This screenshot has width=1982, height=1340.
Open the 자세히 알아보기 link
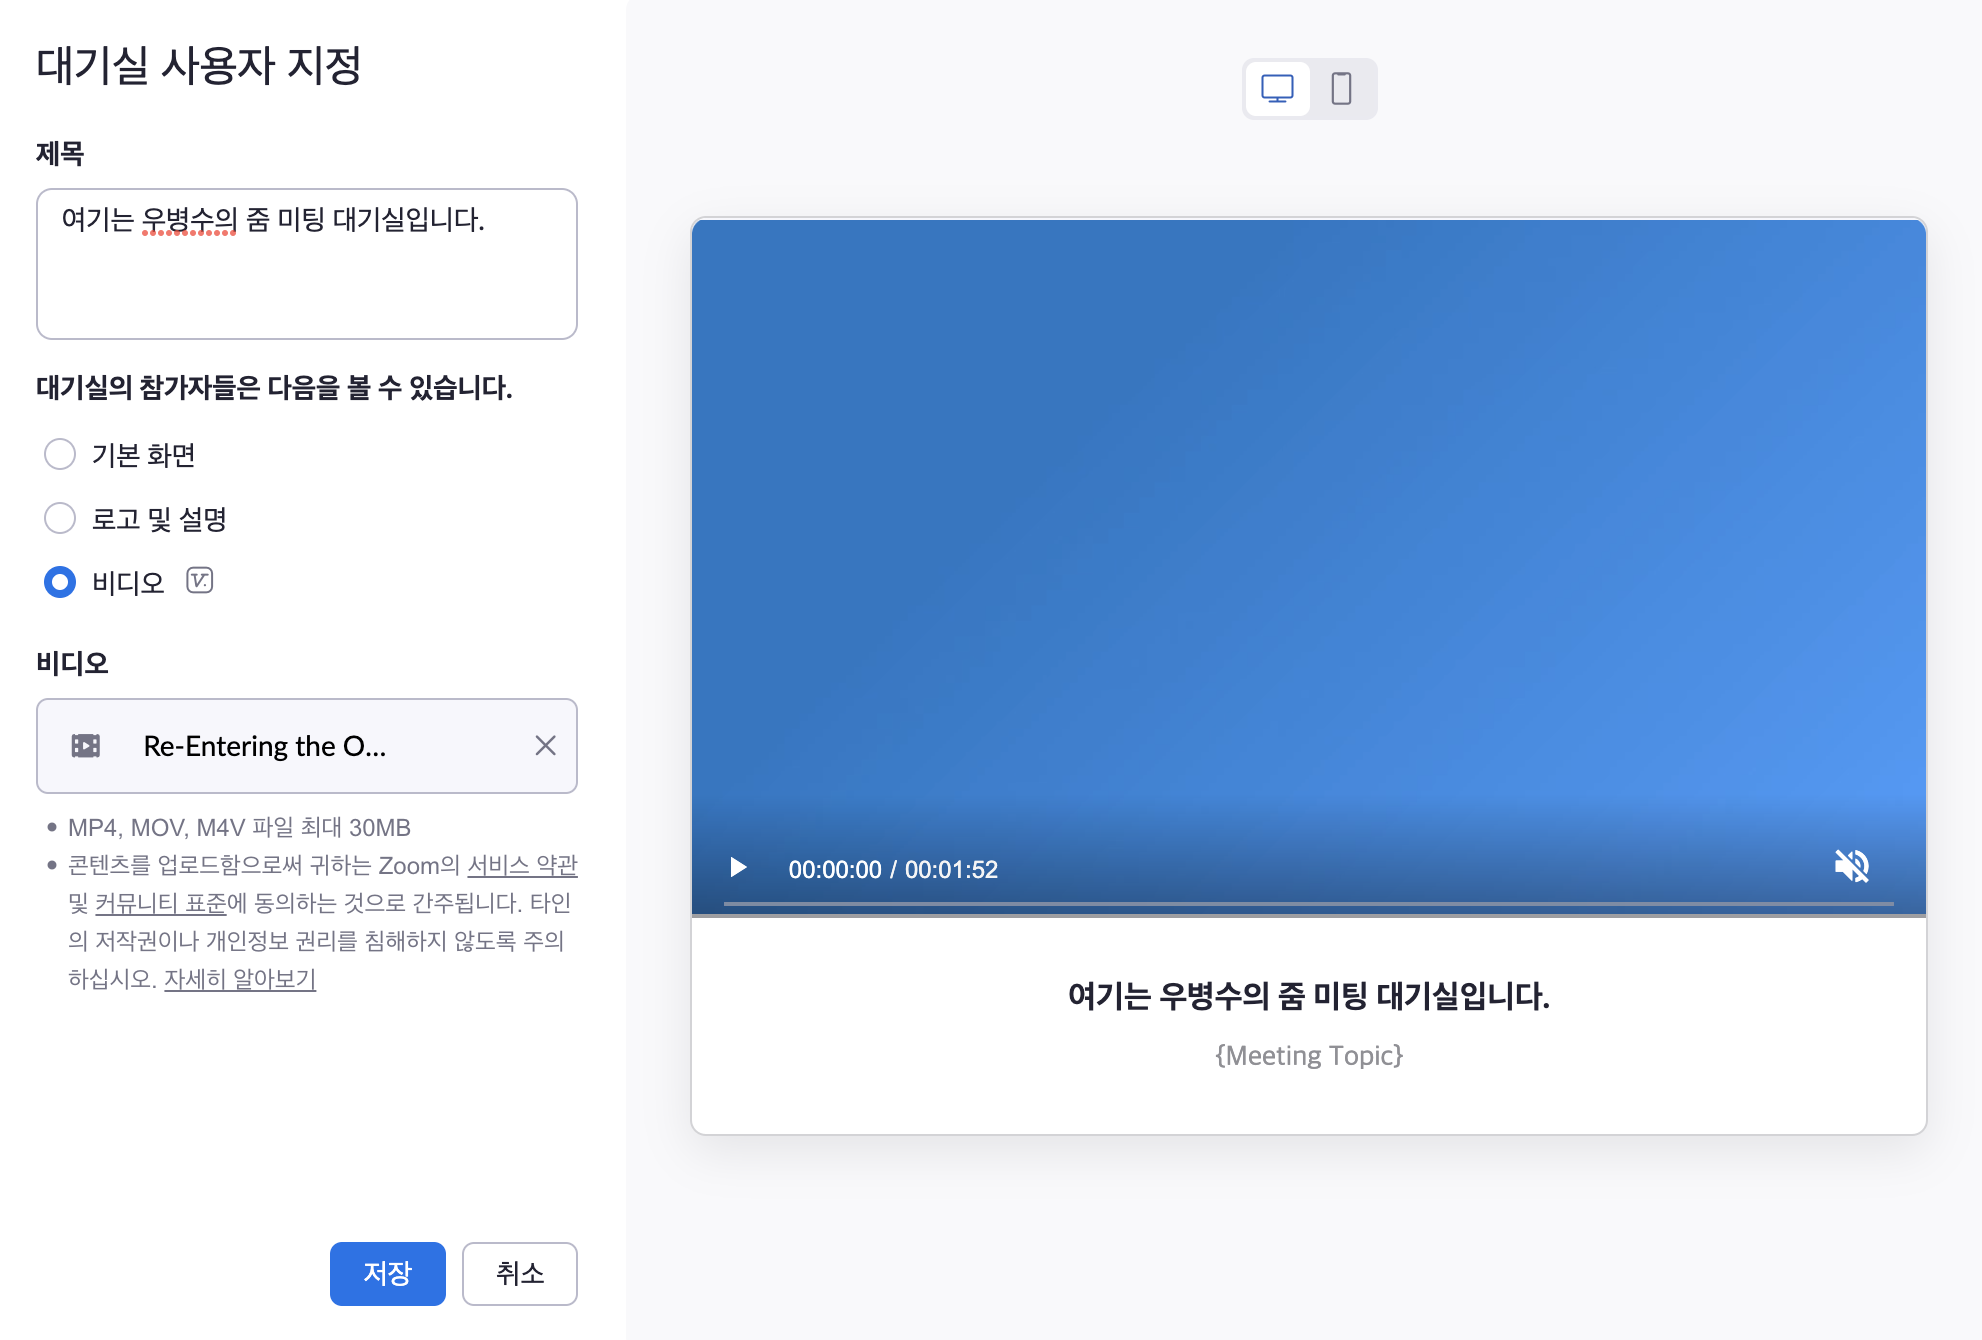[x=240, y=979]
